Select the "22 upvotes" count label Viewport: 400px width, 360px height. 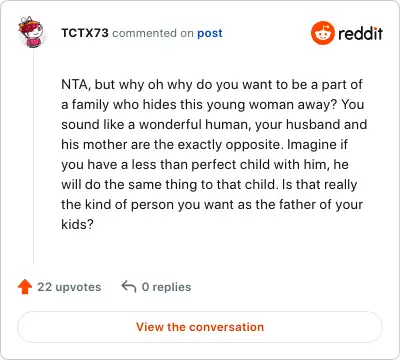(69, 287)
